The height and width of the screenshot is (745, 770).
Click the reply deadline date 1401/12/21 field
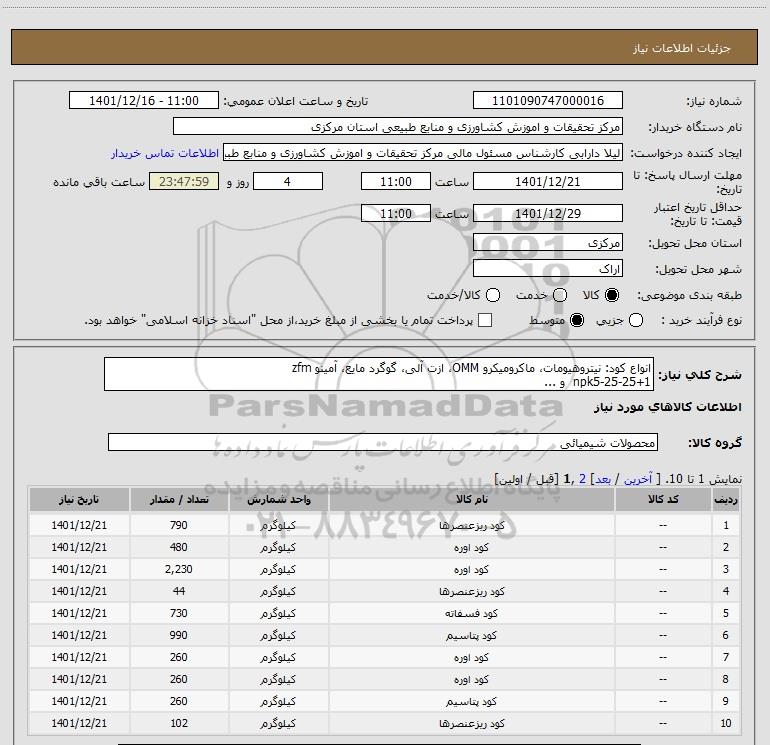[548, 181]
